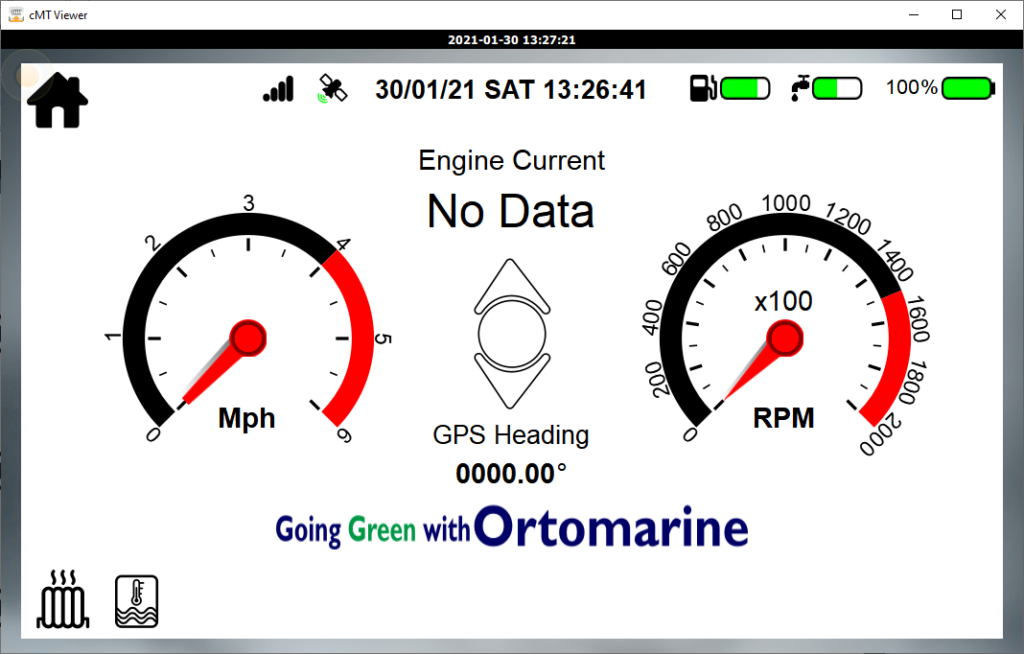
Task: Click the 2000 mark on RPM gauge
Action: pyautogui.click(x=880, y=435)
